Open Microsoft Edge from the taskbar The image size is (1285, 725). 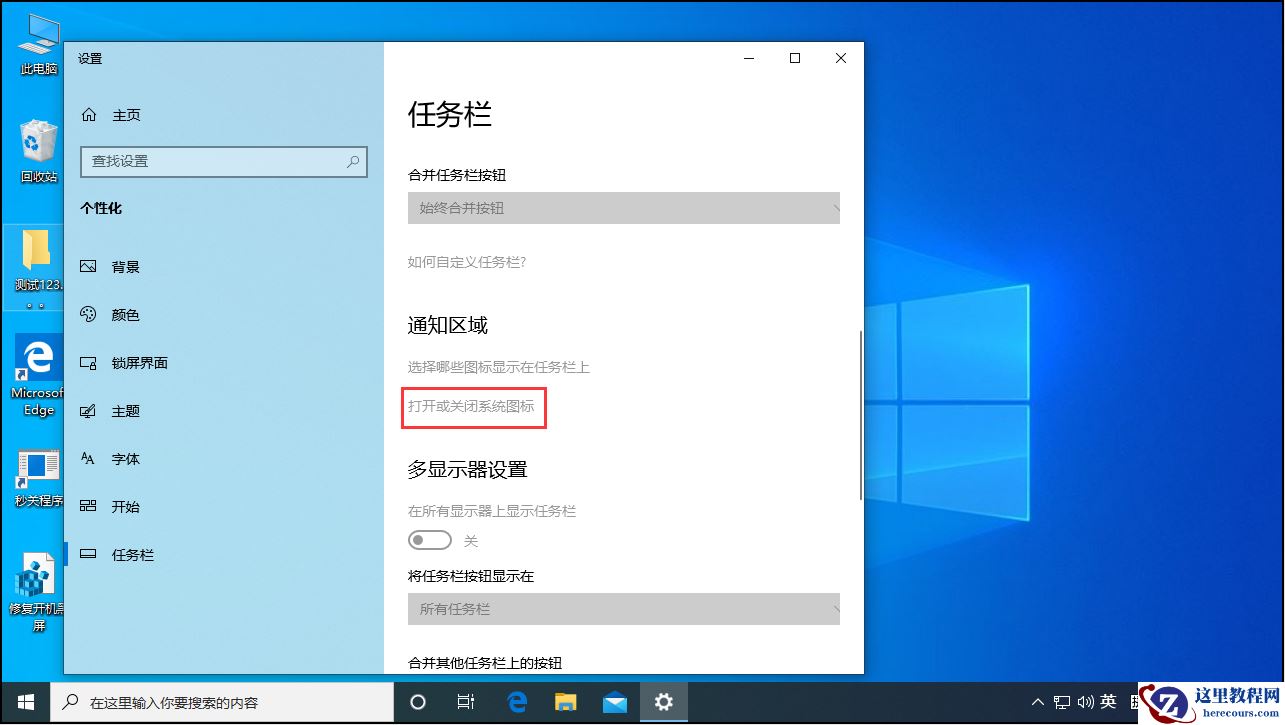click(x=517, y=703)
